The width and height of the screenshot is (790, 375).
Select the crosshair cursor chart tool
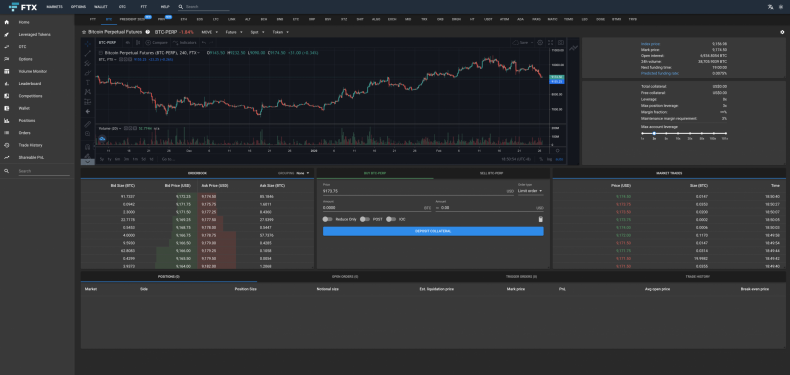88,44
